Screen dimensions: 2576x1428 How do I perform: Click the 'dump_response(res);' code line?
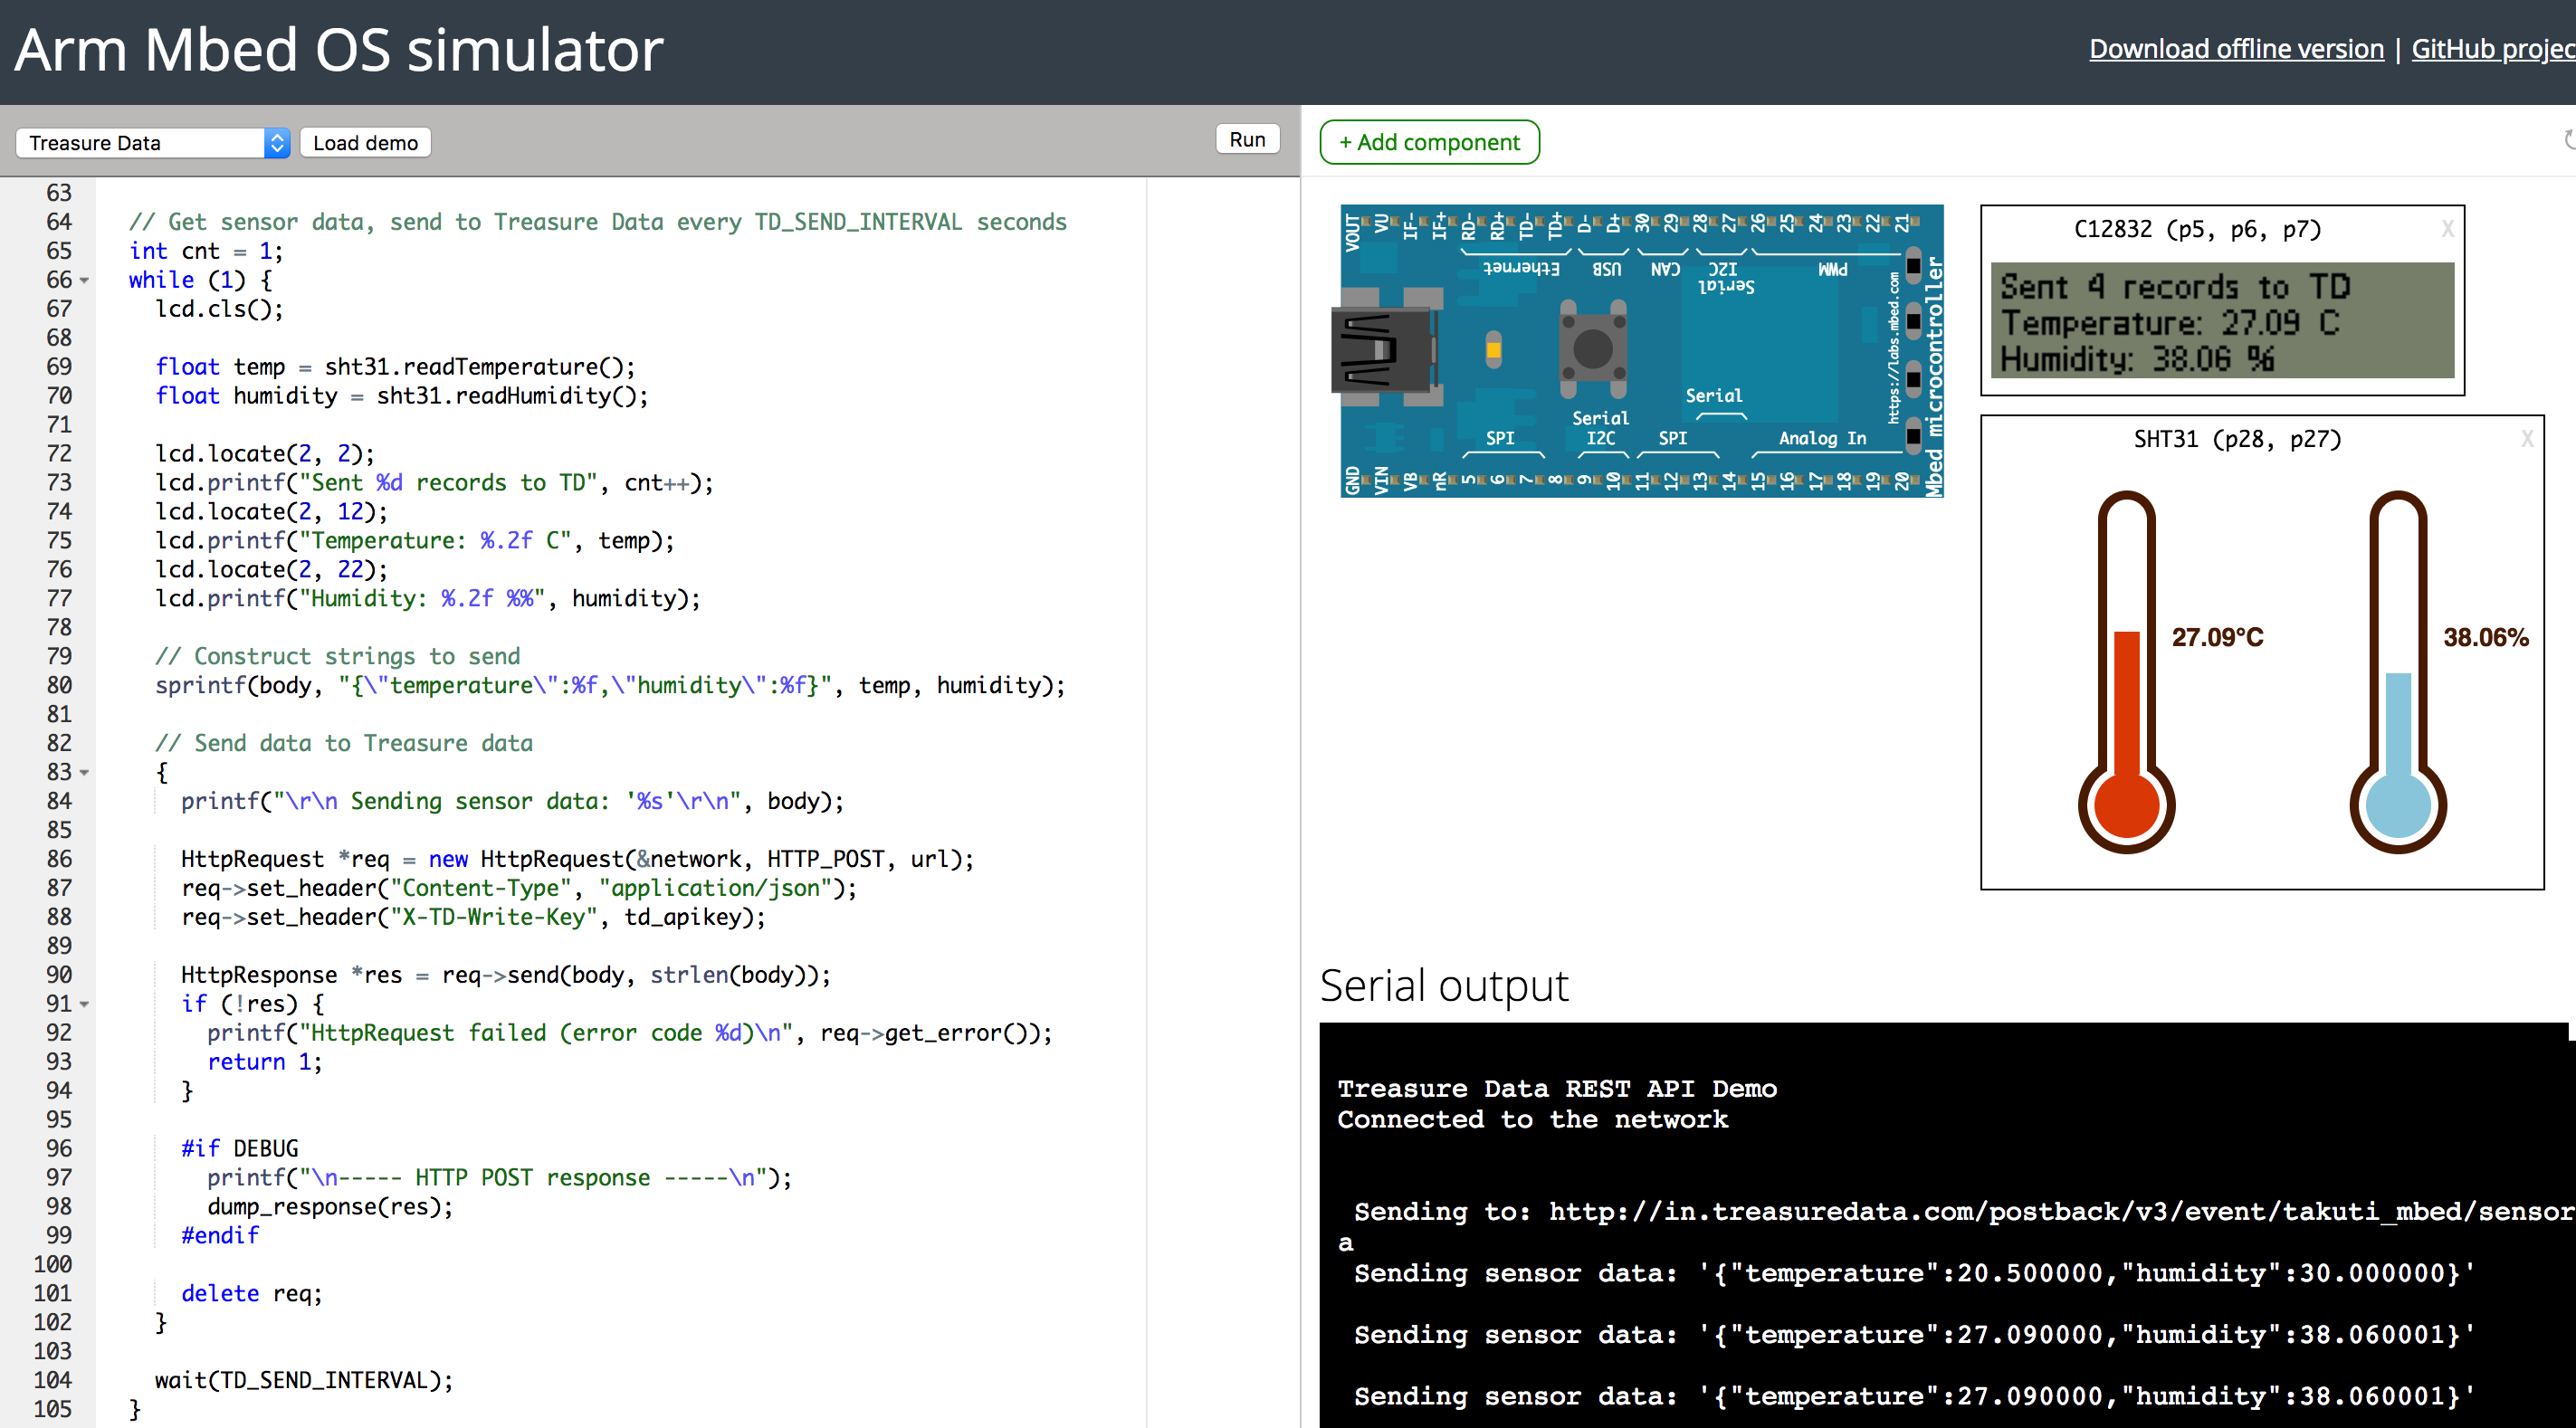(x=330, y=1207)
